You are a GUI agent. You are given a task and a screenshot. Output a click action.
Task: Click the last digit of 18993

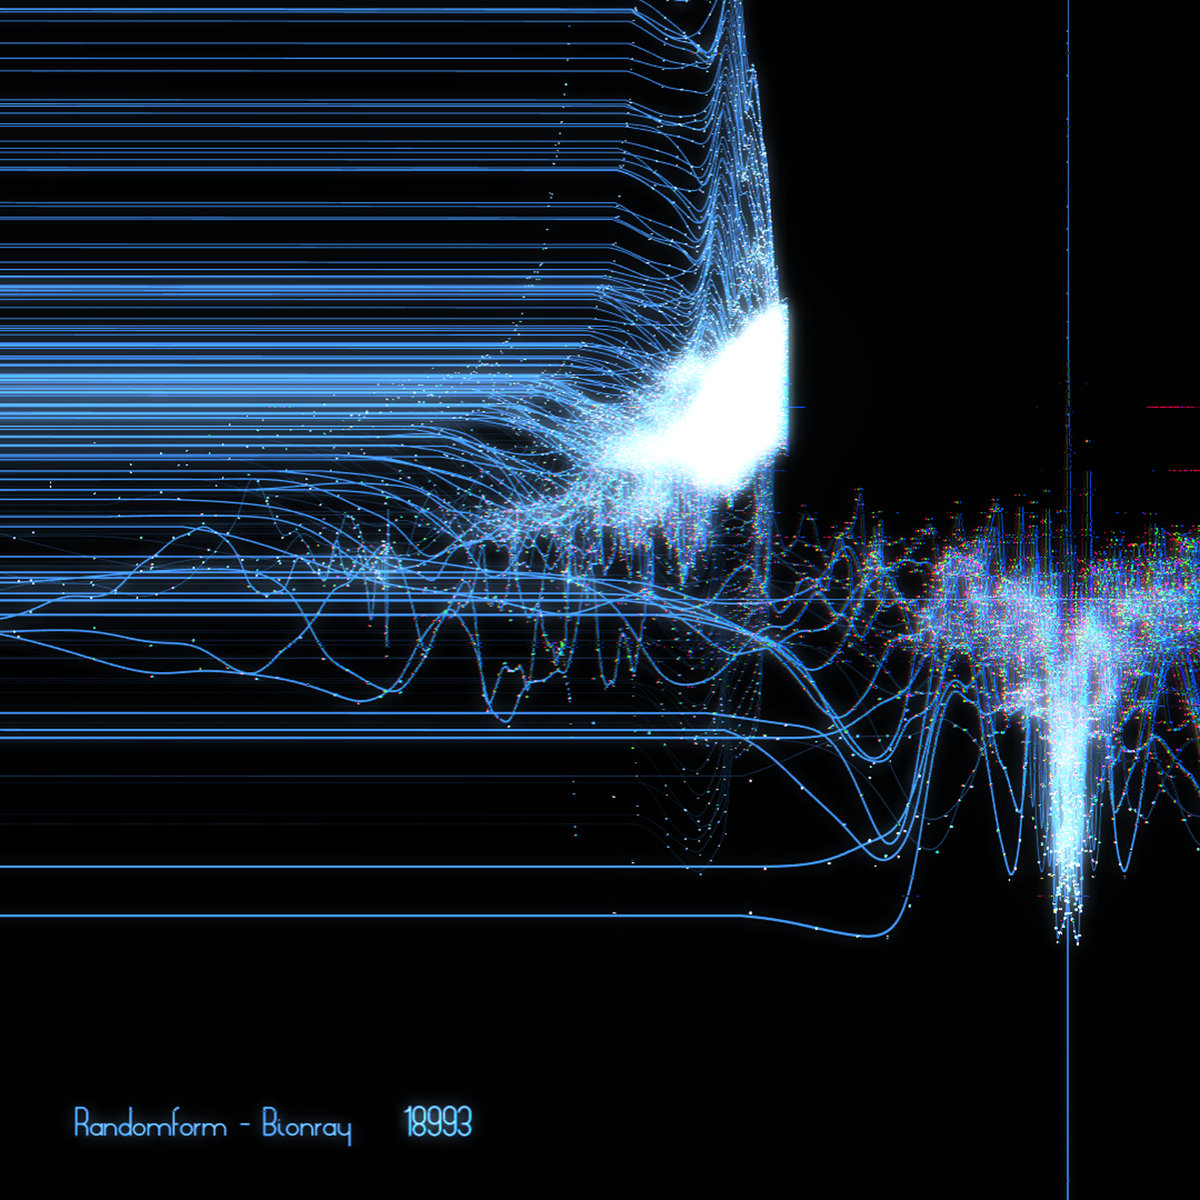[463, 1123]
